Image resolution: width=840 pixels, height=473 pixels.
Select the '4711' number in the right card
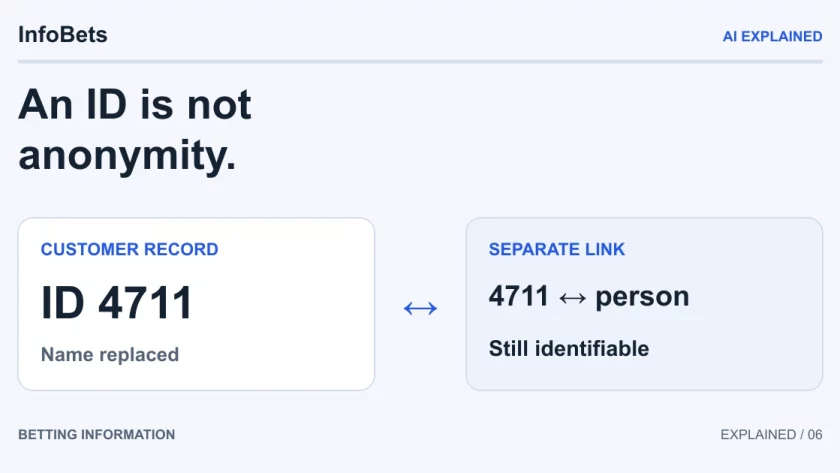click(x=519, y=296)
